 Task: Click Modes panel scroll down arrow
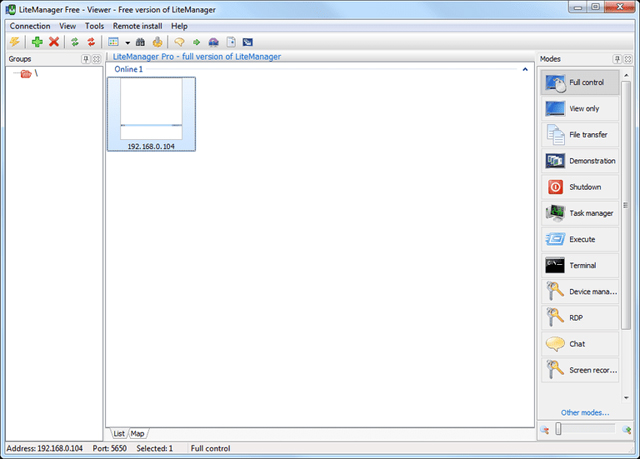pyautogui.click(x=626, y=398)
